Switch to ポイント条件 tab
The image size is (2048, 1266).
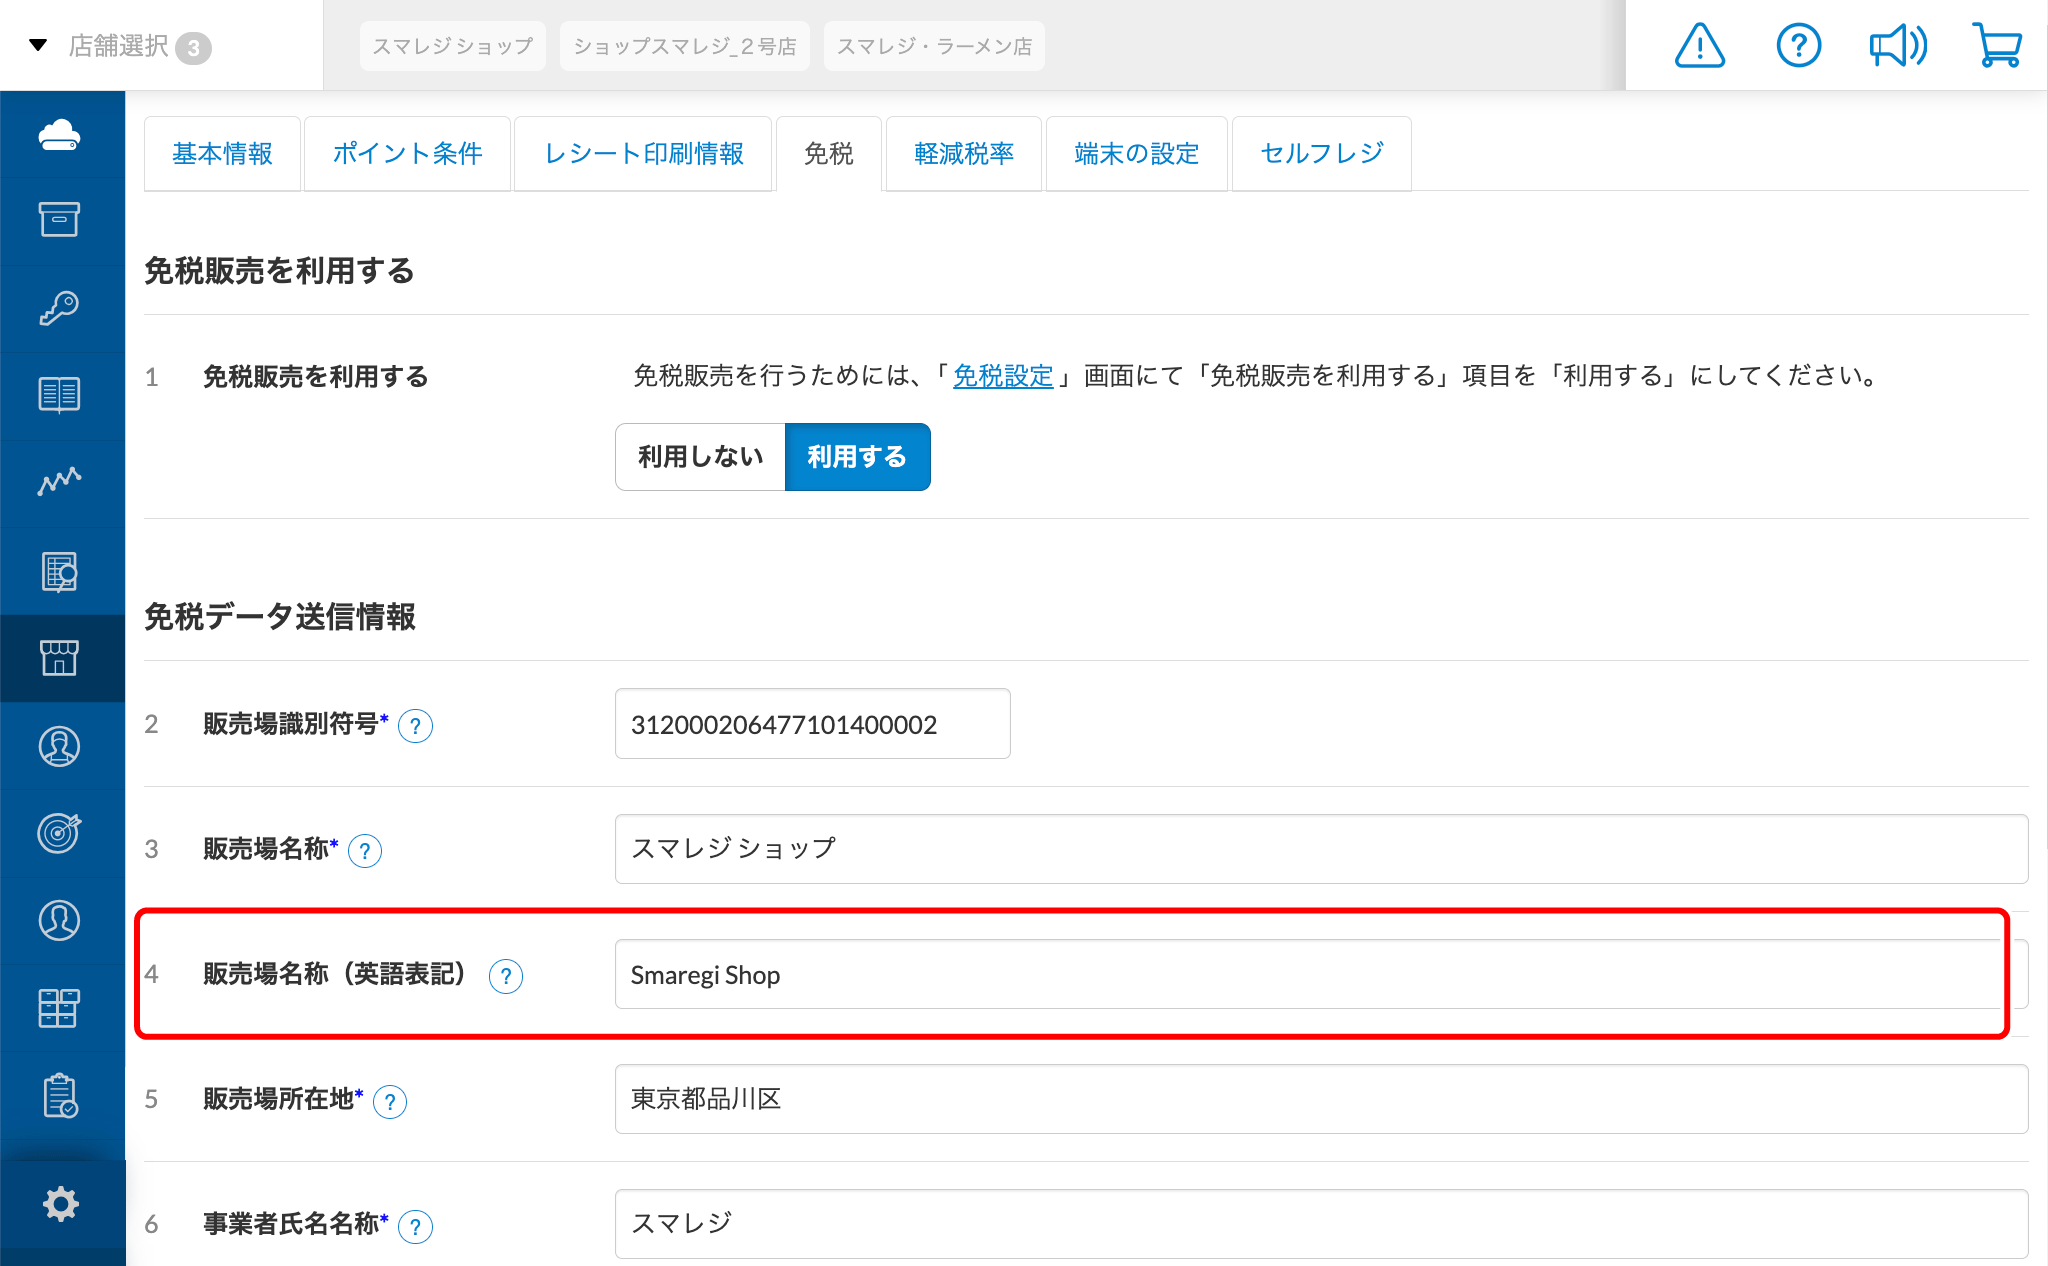pos(407,154)
